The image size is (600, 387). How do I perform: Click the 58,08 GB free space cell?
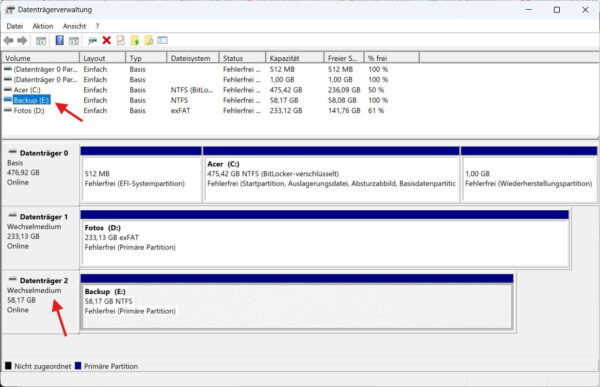342,100
